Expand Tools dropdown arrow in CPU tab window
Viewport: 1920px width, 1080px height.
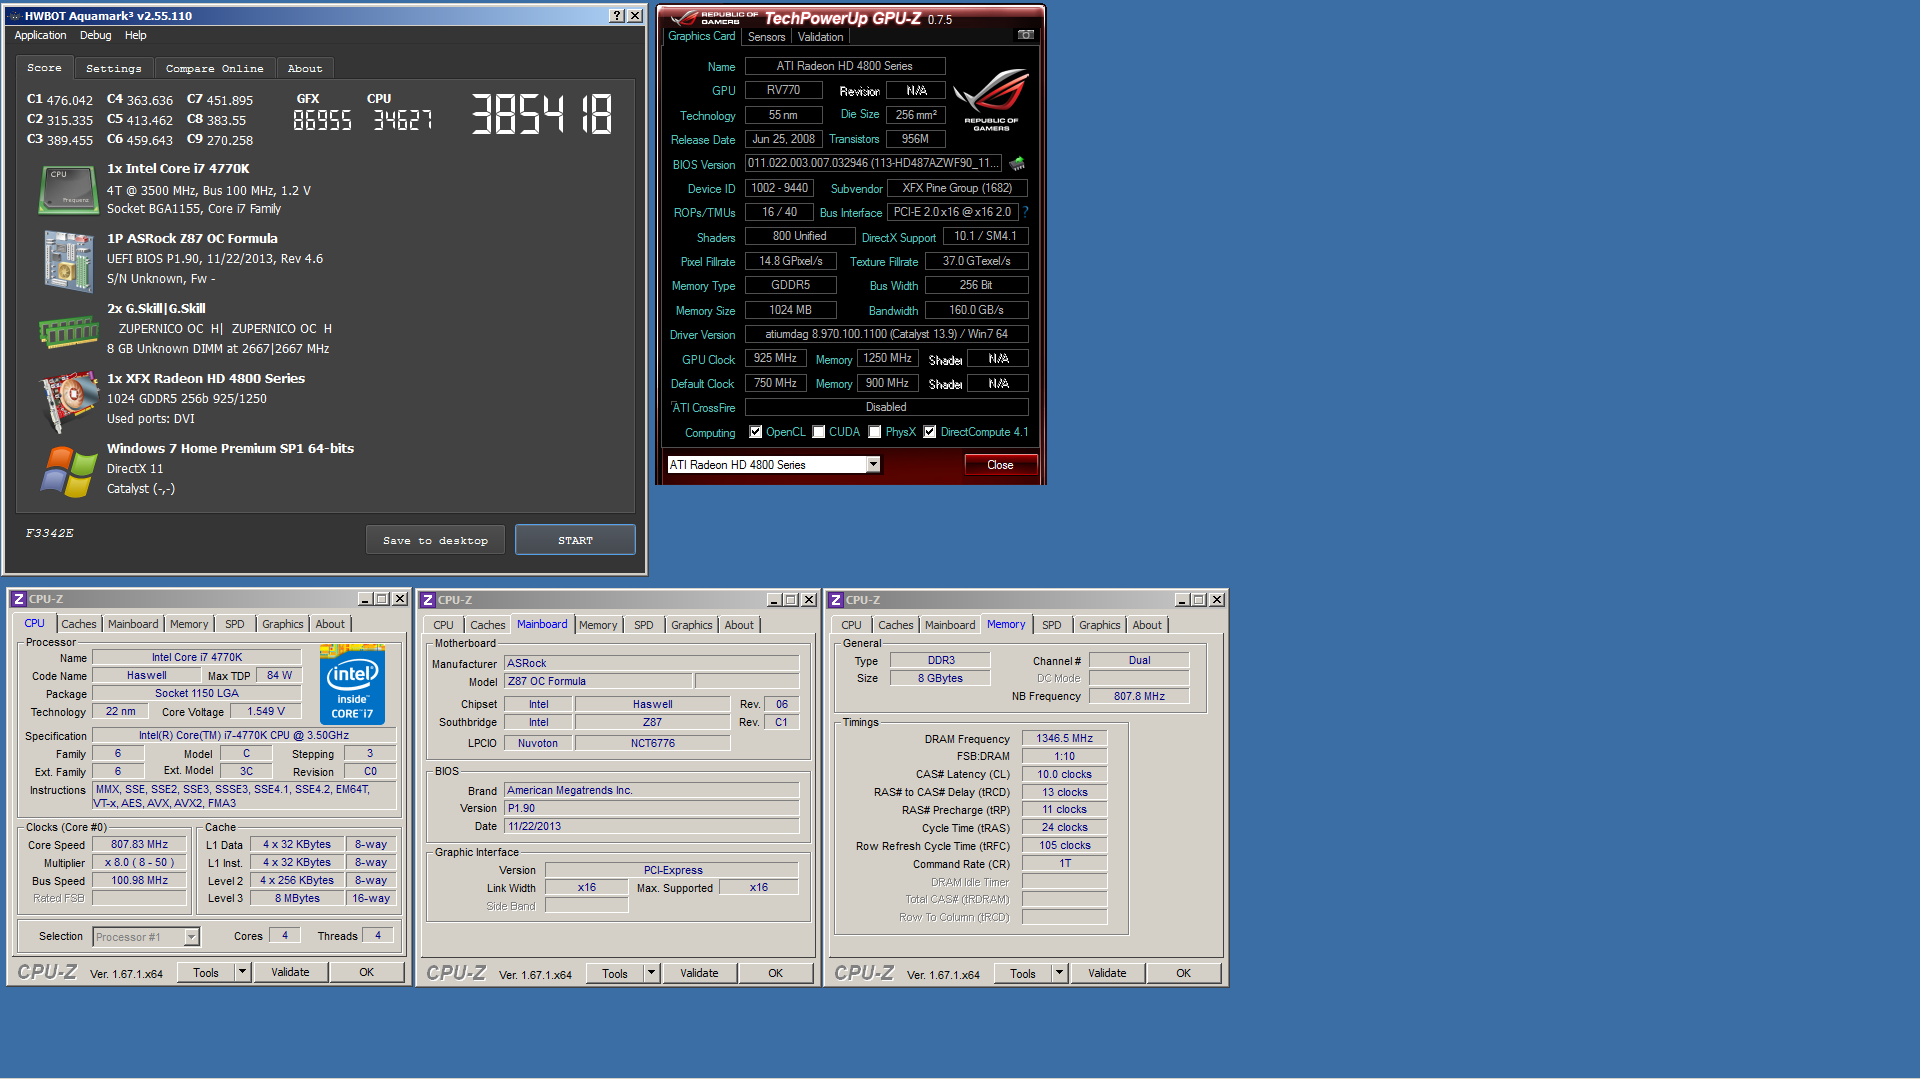pyautogui.click(x=242, y=972)
